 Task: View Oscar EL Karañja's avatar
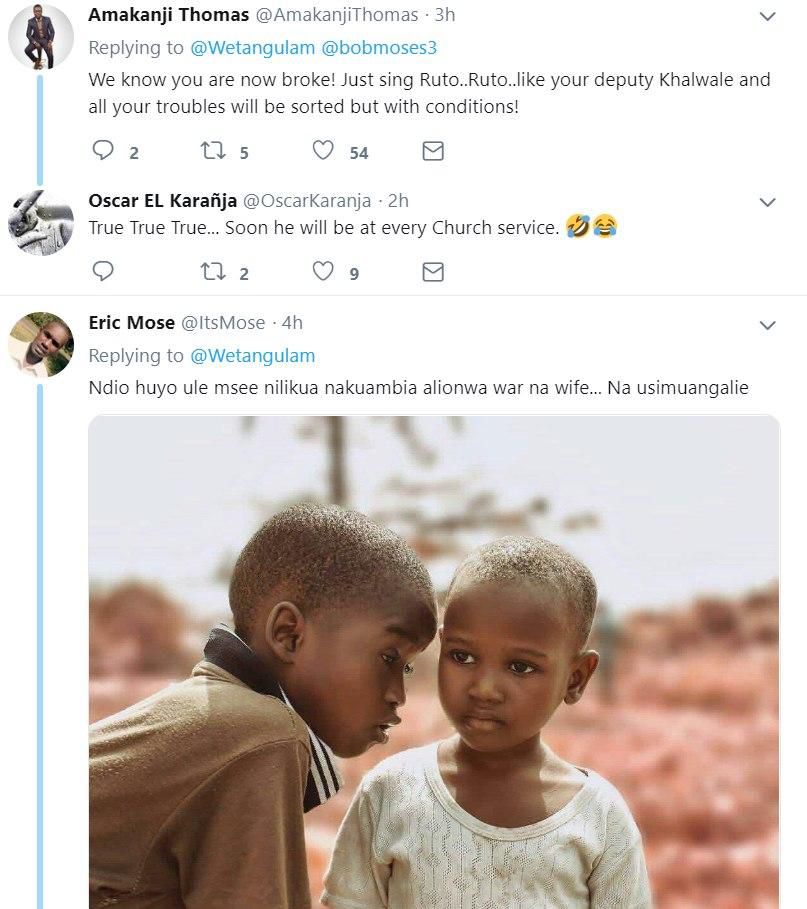(41, 222)
